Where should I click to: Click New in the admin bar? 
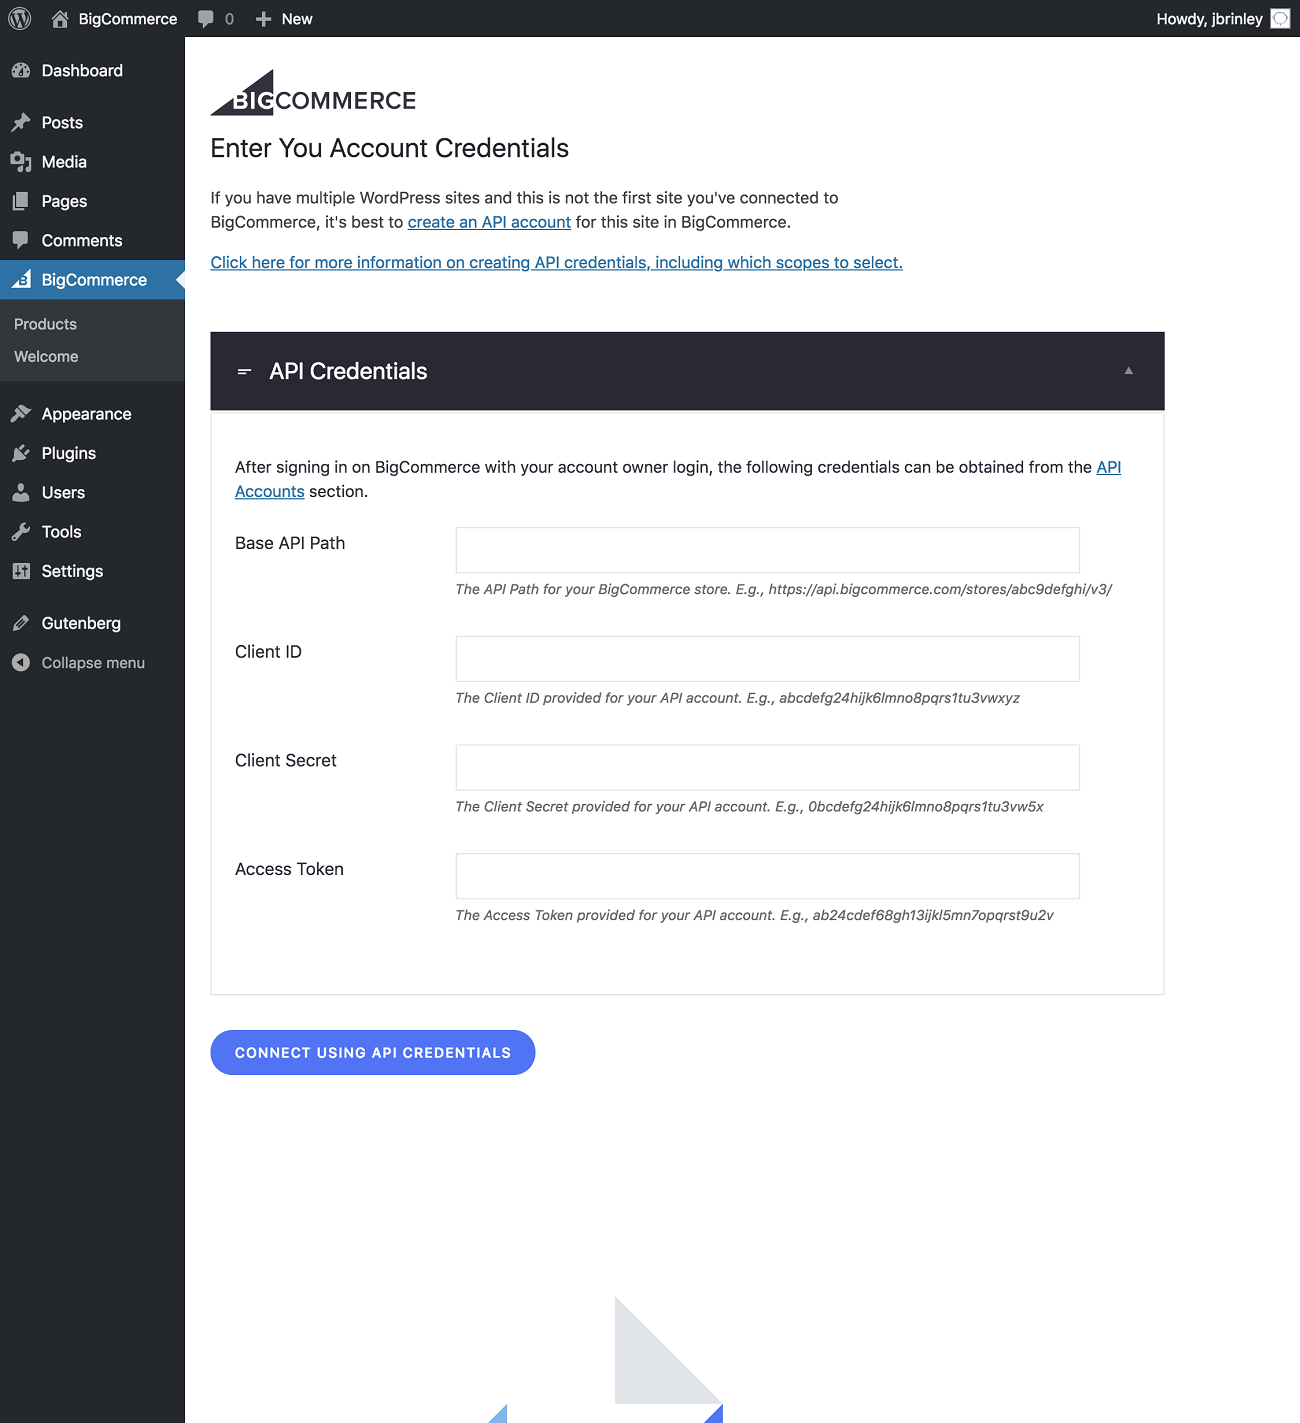pos(297,19)
